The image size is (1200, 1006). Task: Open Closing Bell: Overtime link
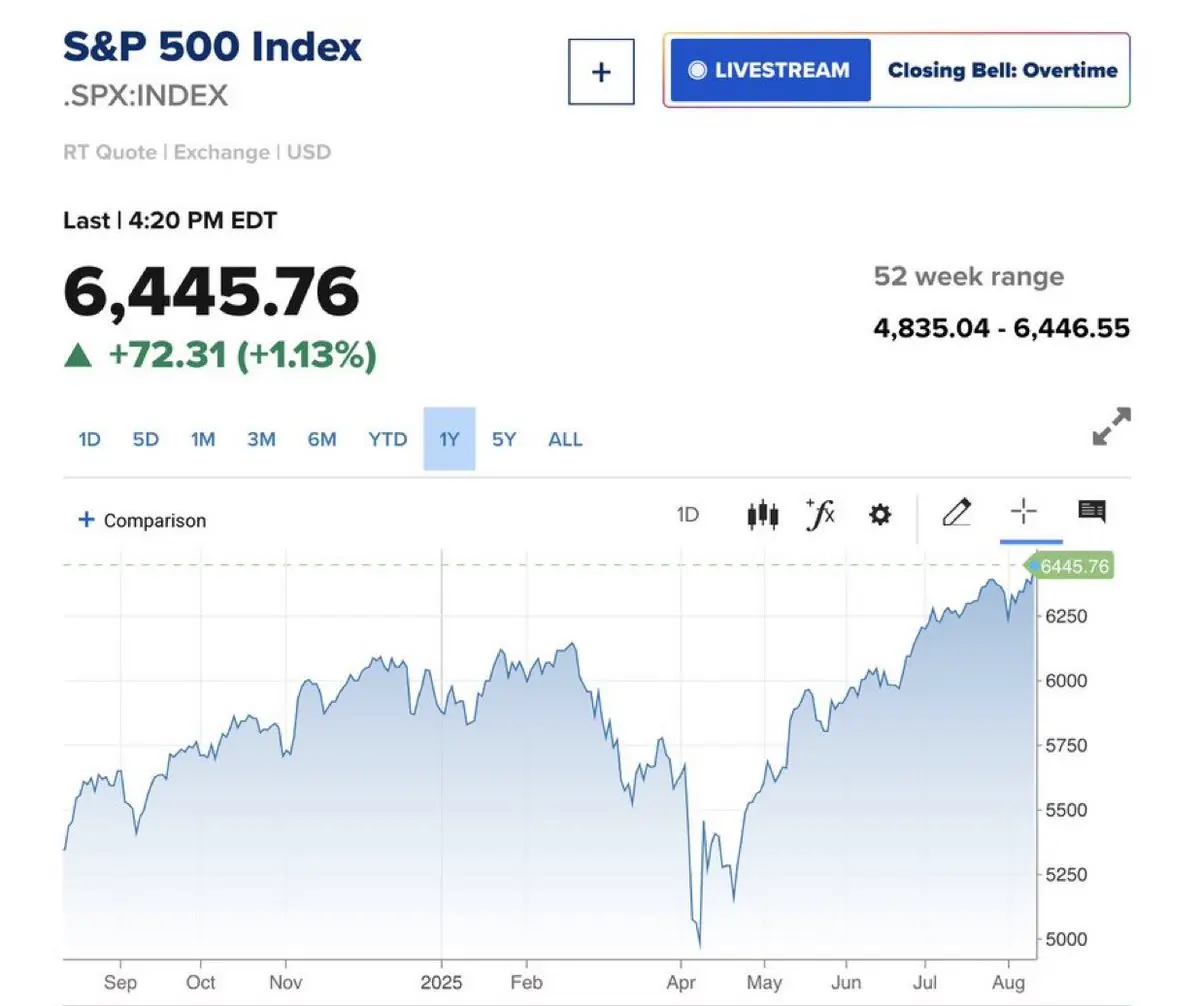tap(1002, 70)
